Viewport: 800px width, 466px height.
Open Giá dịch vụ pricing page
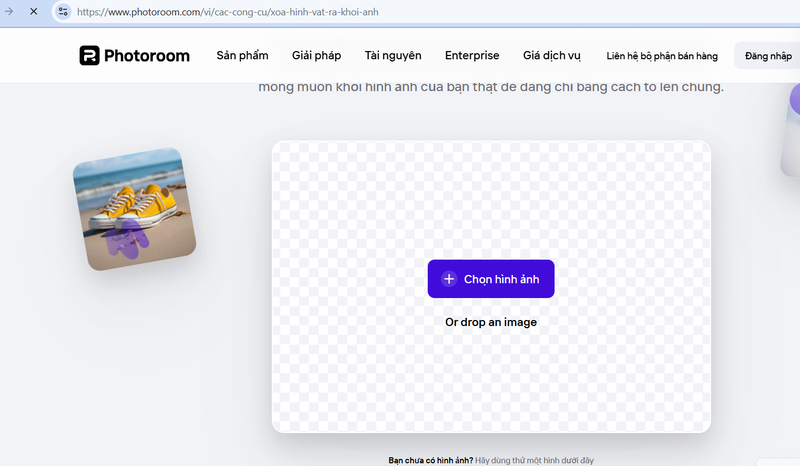coord(552,56)
